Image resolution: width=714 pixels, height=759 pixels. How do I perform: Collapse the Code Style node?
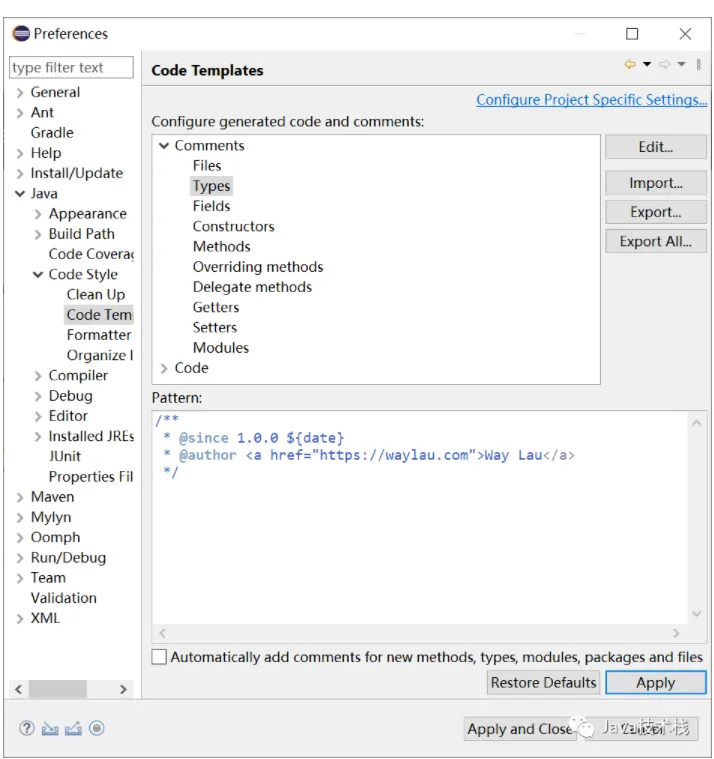coord(38,274)
